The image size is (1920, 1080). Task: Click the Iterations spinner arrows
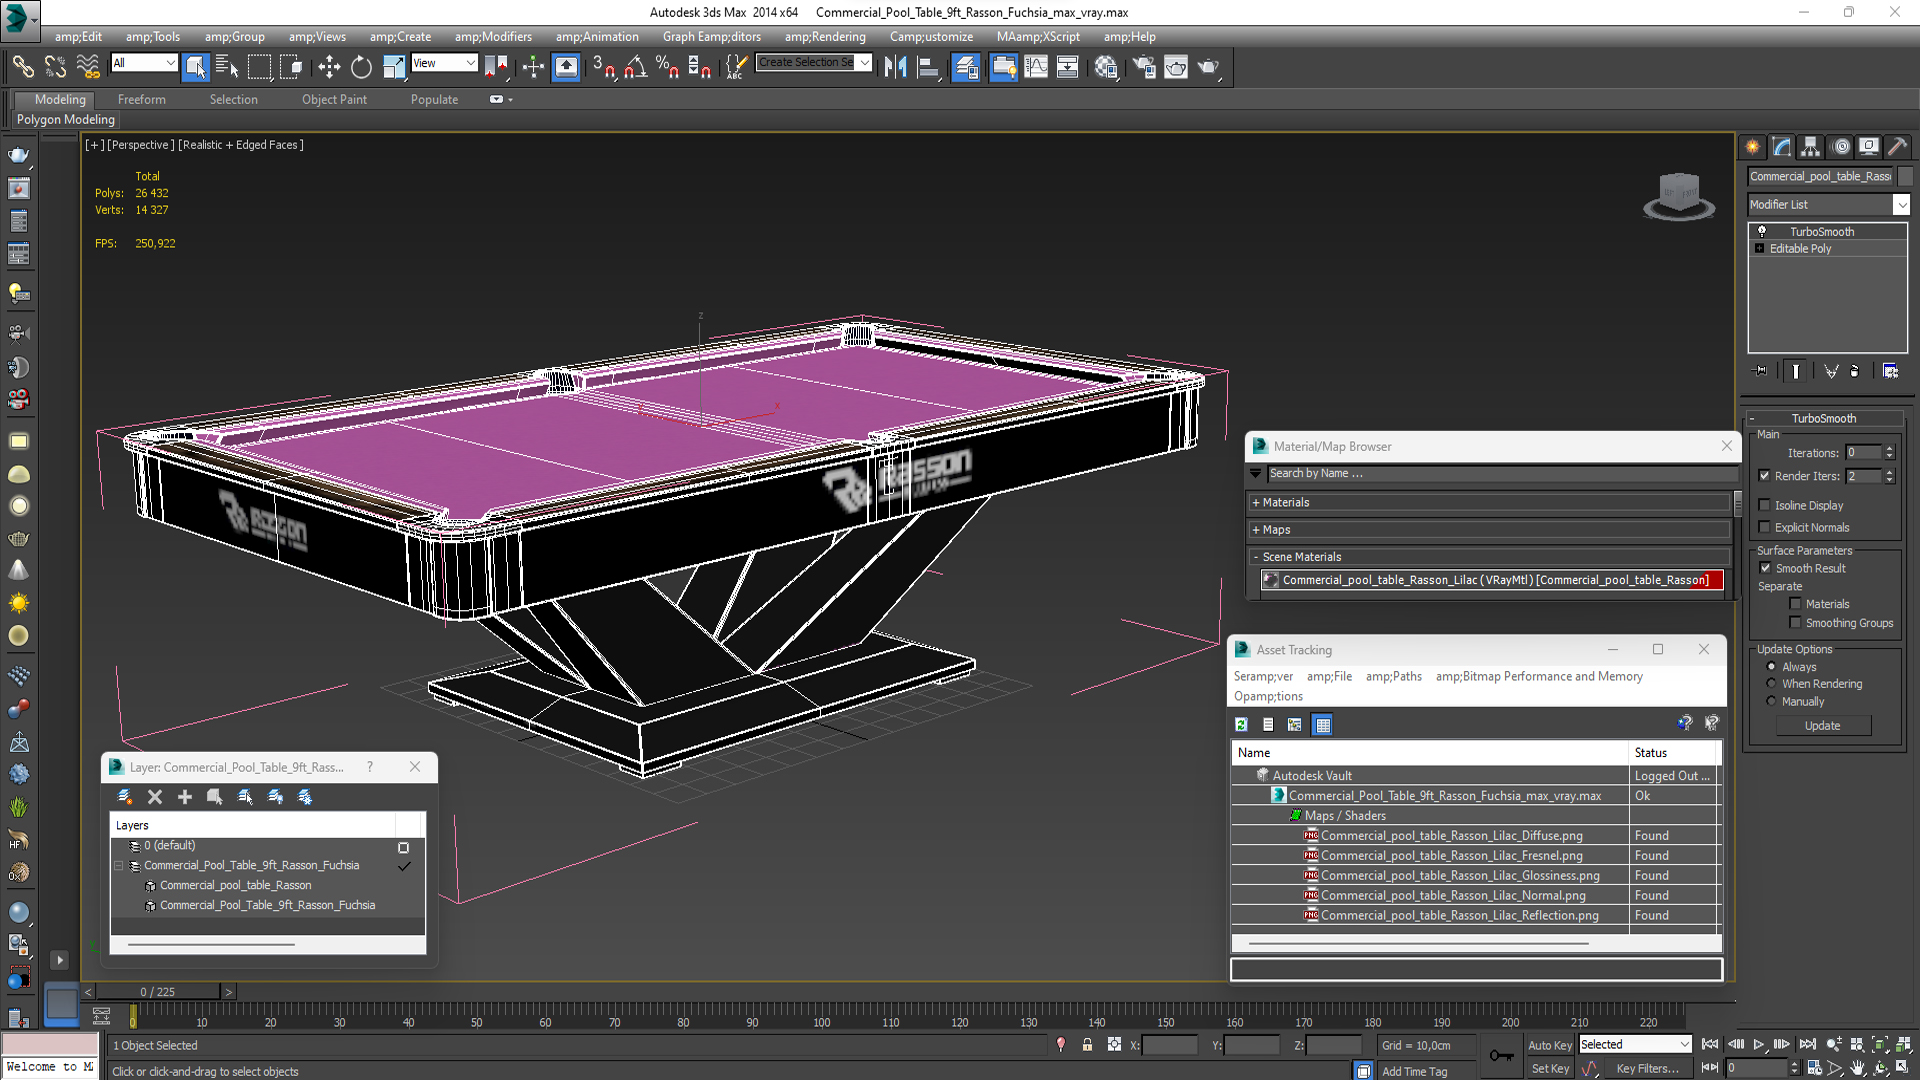[1890, 453]
